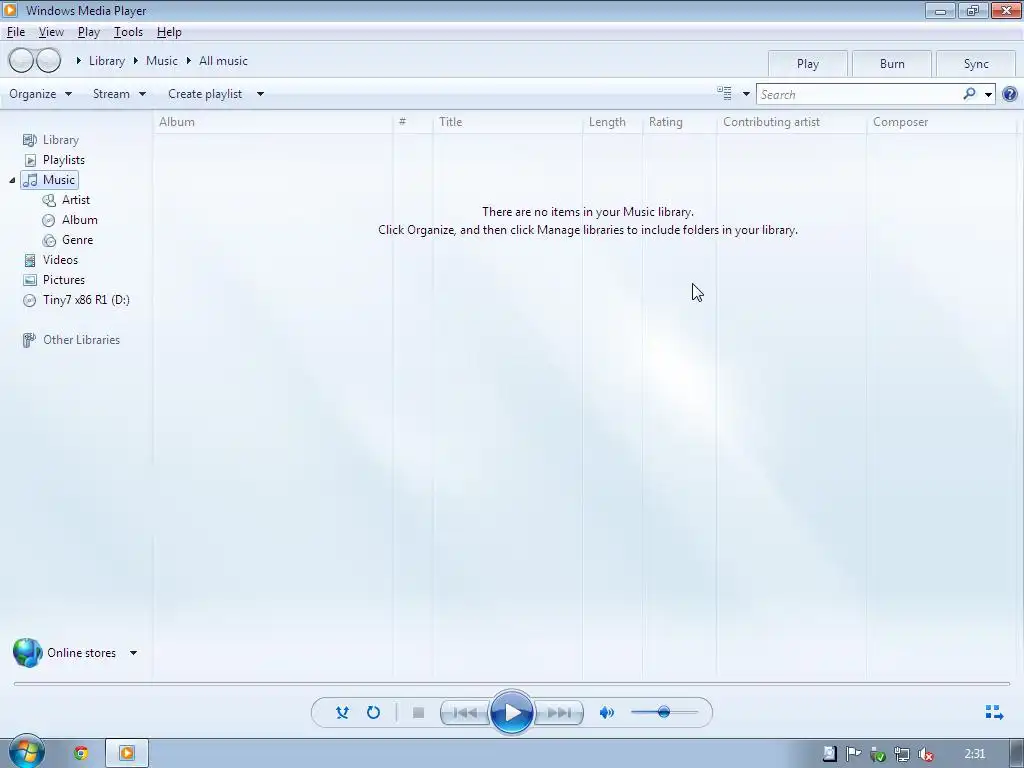Open the View options dropdown arrow
Screen dimensions: 1024x768
tap(746, 94)
